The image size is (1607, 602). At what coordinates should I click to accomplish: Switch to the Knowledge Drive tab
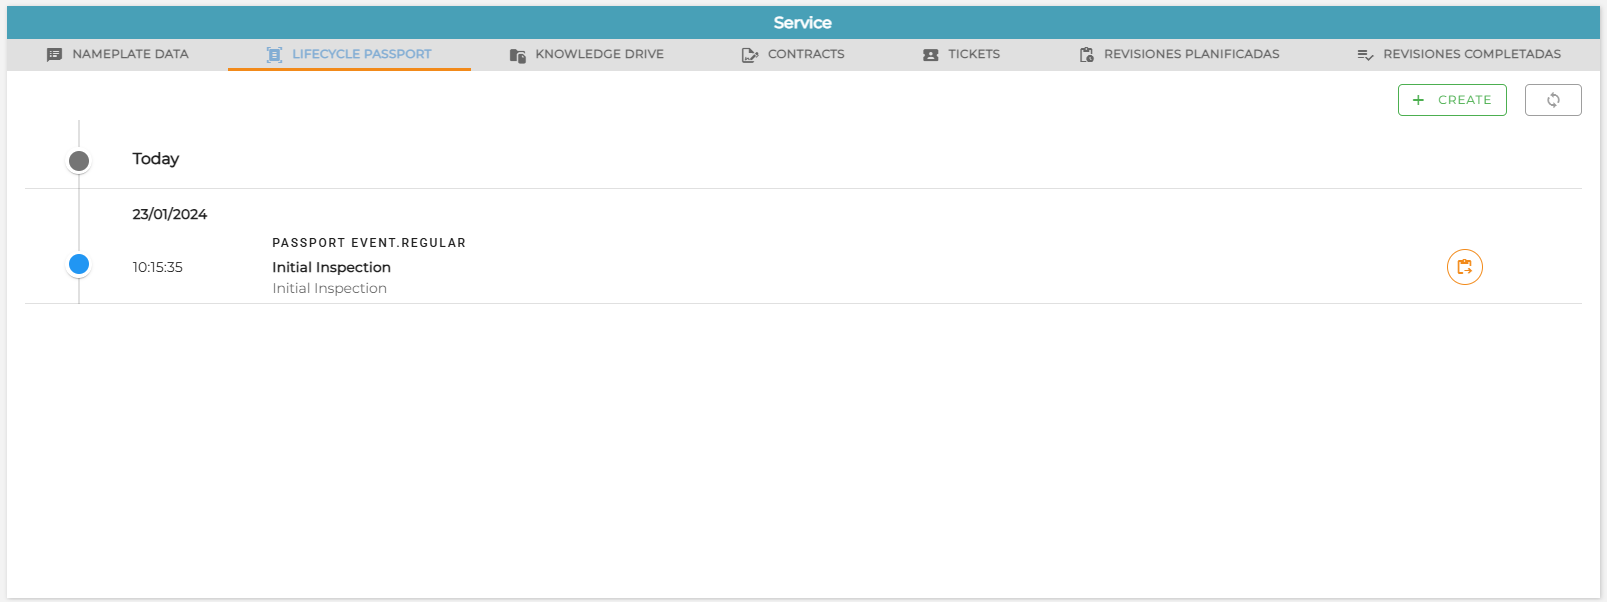[x=587, y=54]
